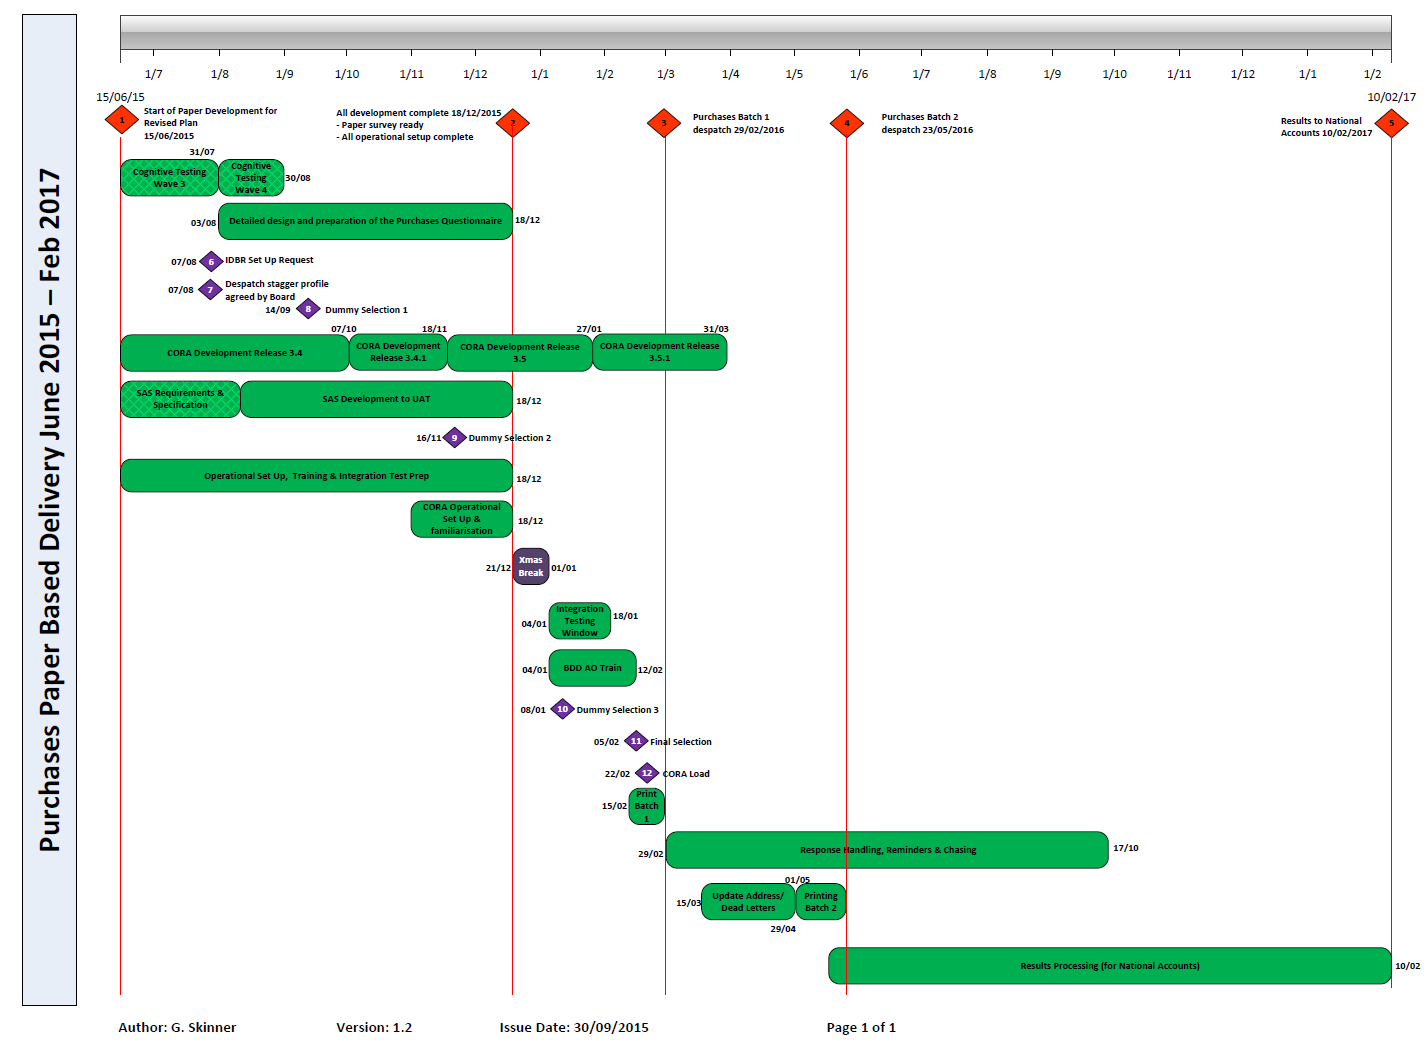This screenshot has height=1061, width=1428.
Task: Select purple diamond 8 Dummy Selection 1
Action: point(308,309)
